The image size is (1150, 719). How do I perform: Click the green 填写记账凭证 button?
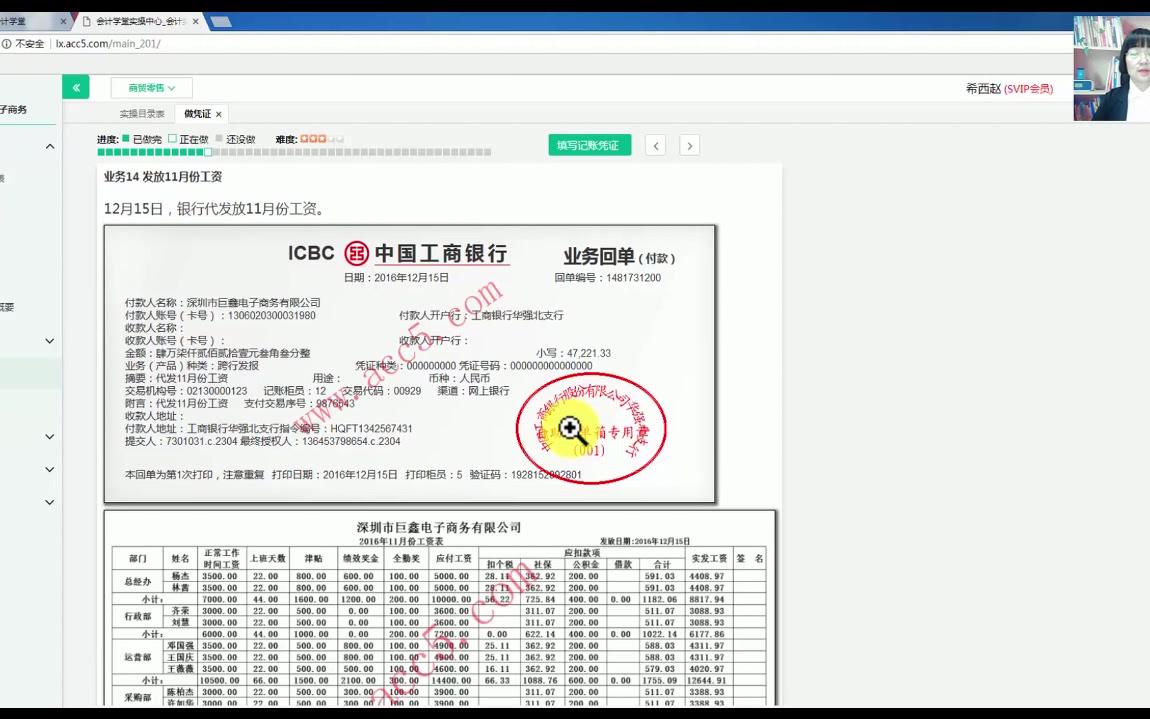coord(589,145)
